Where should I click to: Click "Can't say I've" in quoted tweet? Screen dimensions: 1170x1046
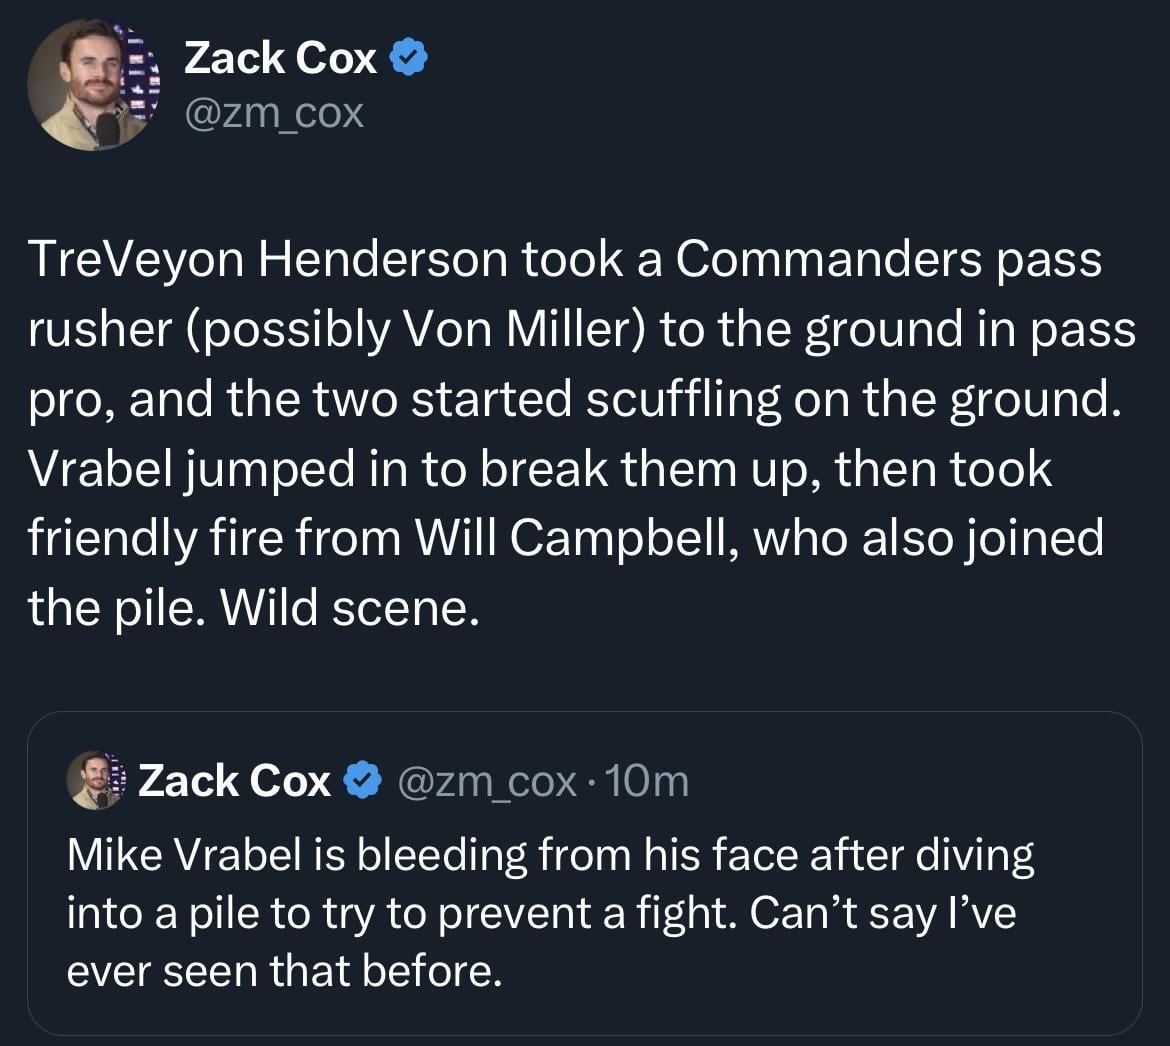click(876, 913)
